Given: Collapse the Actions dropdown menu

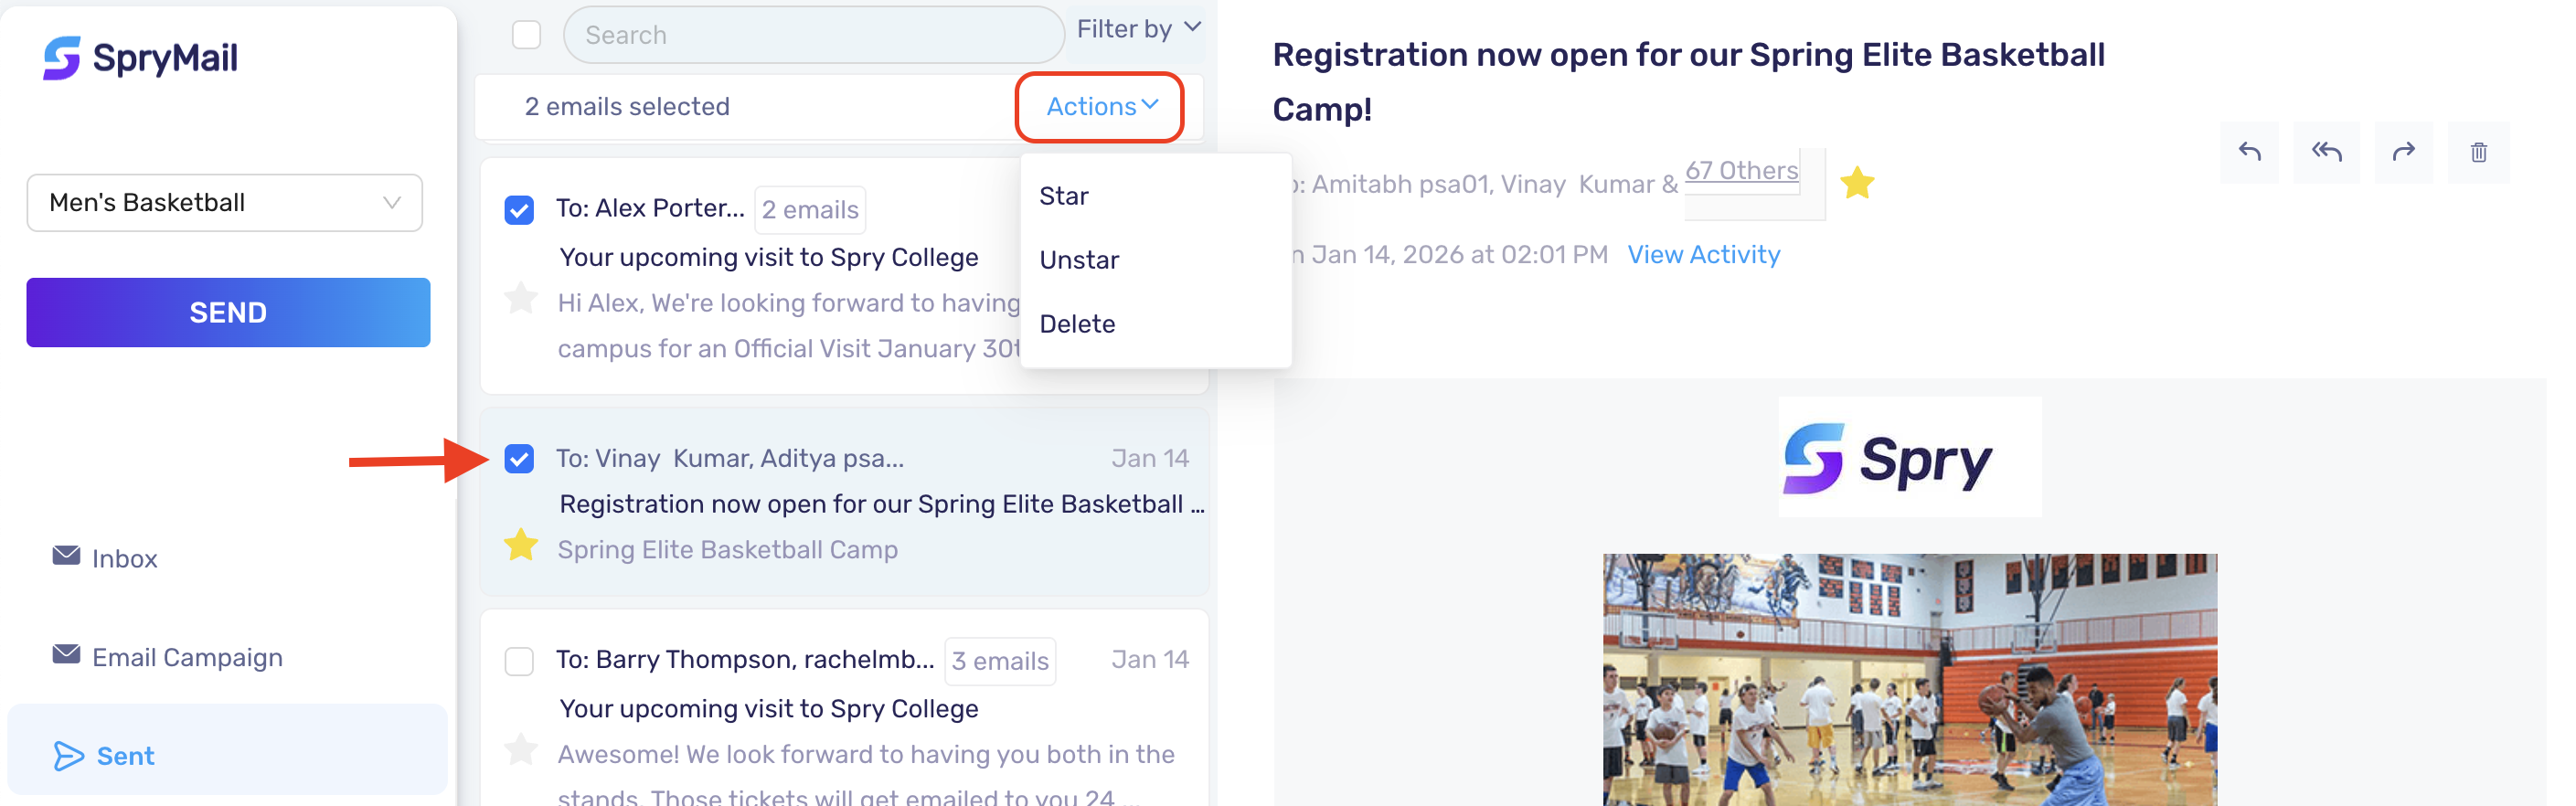Looking at the screenshot, I should point(1101,106).
